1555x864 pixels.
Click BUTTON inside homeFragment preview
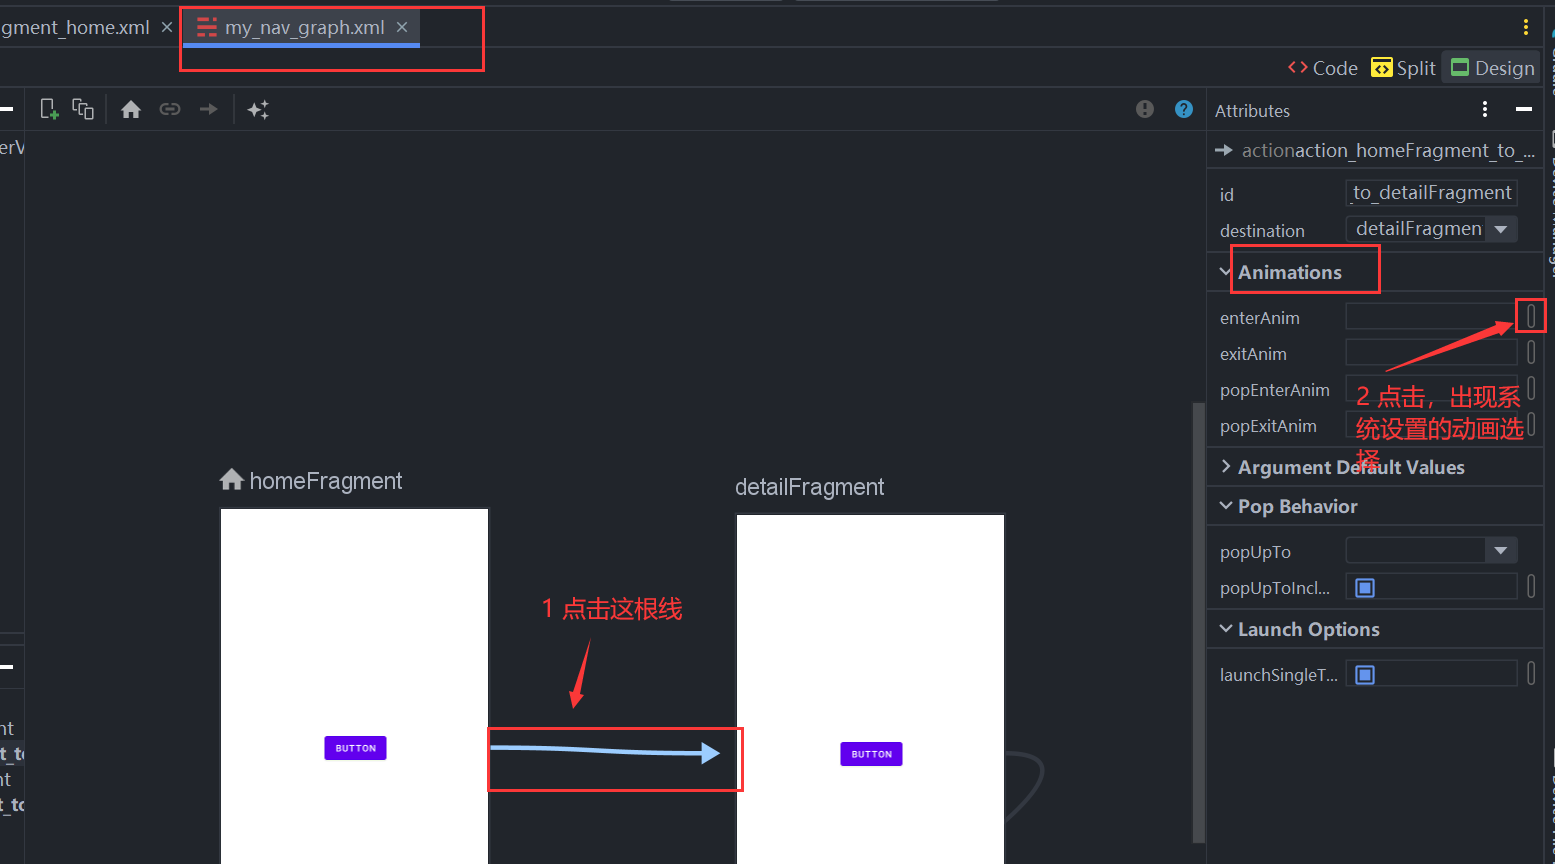[355, 748]
